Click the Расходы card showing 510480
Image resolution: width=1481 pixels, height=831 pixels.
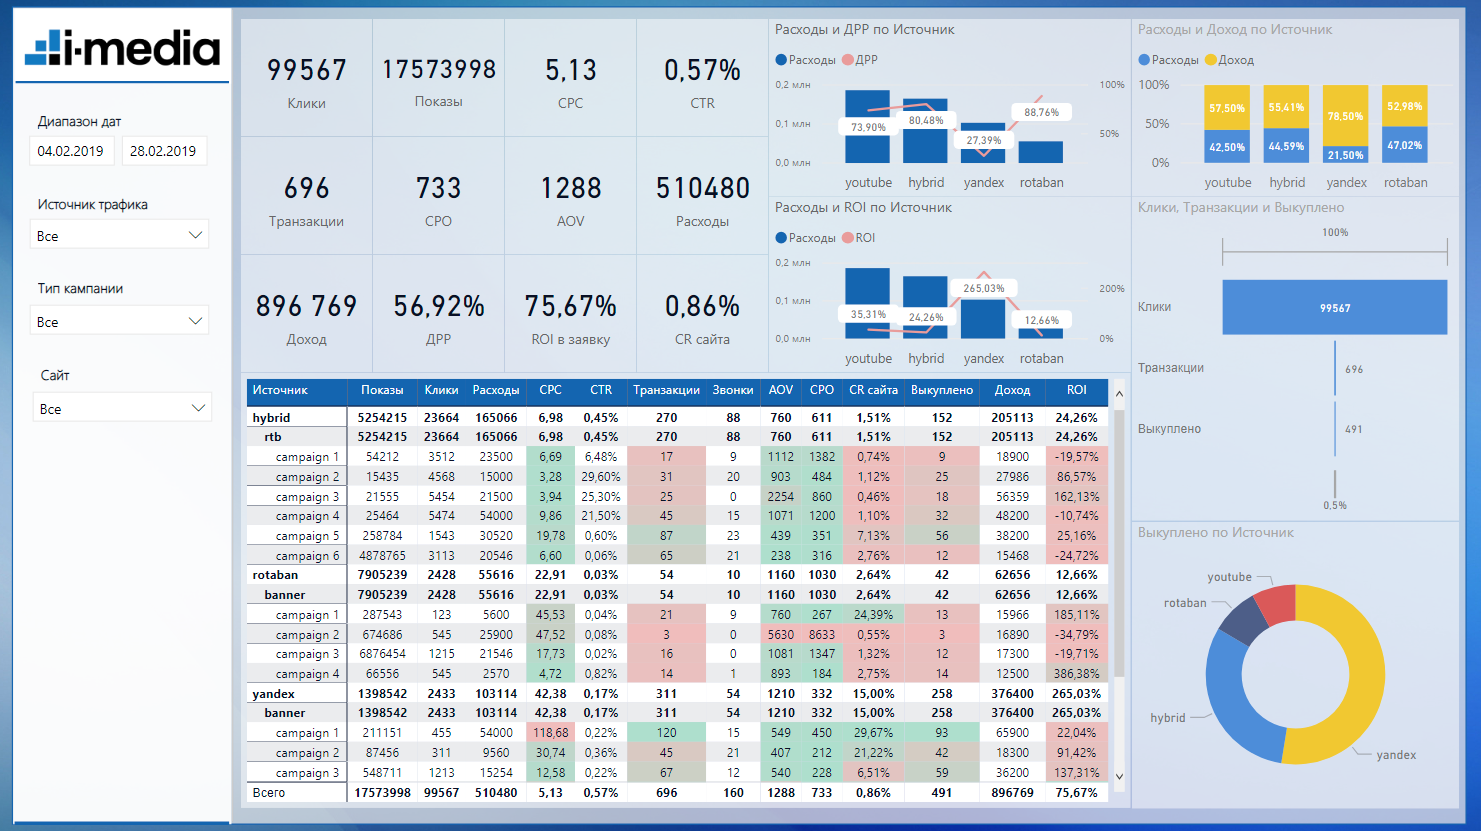(703, 197)
